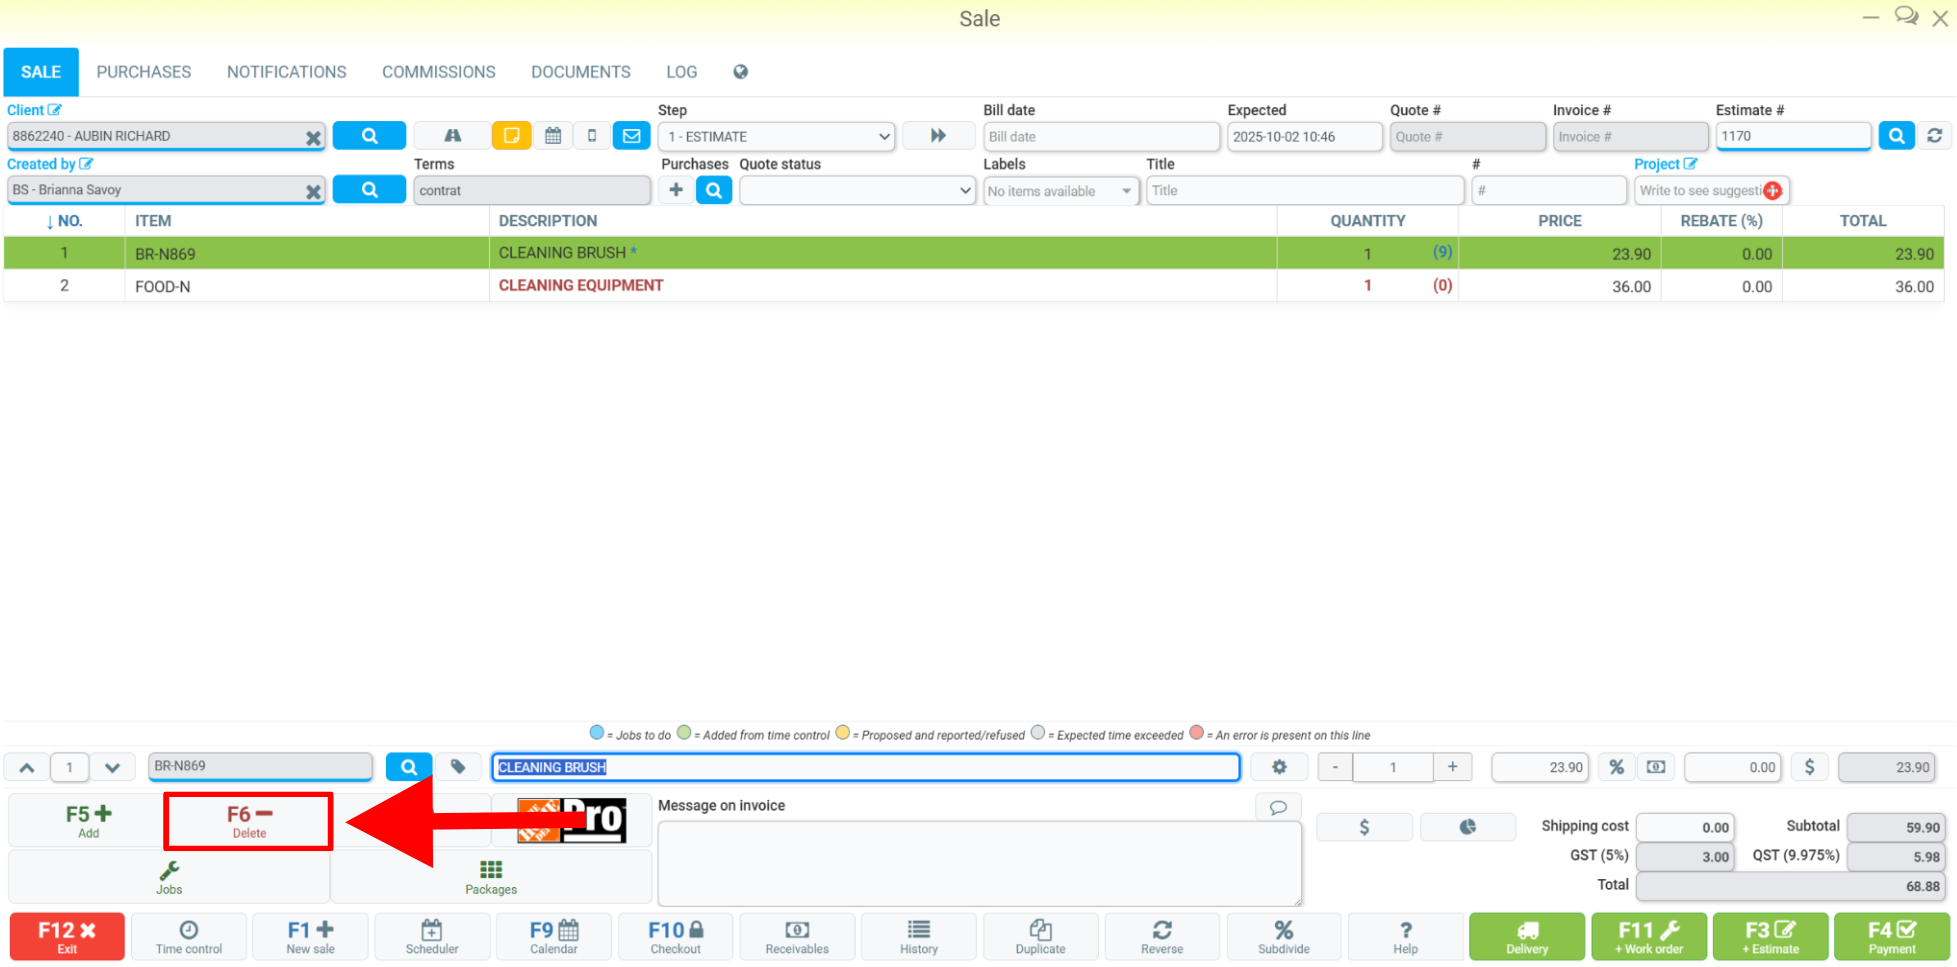Click the green F4 Payment button
Viewport: 1957px width, 967px height.
[1892, 937]
